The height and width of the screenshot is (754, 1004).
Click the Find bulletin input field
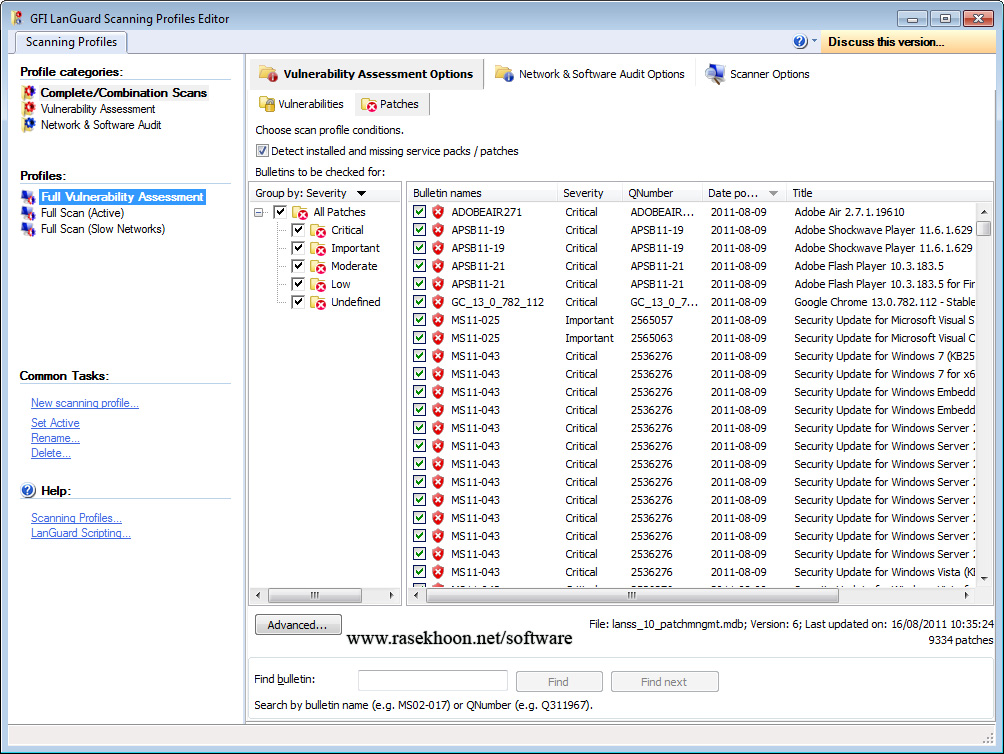tap(433, 680)
